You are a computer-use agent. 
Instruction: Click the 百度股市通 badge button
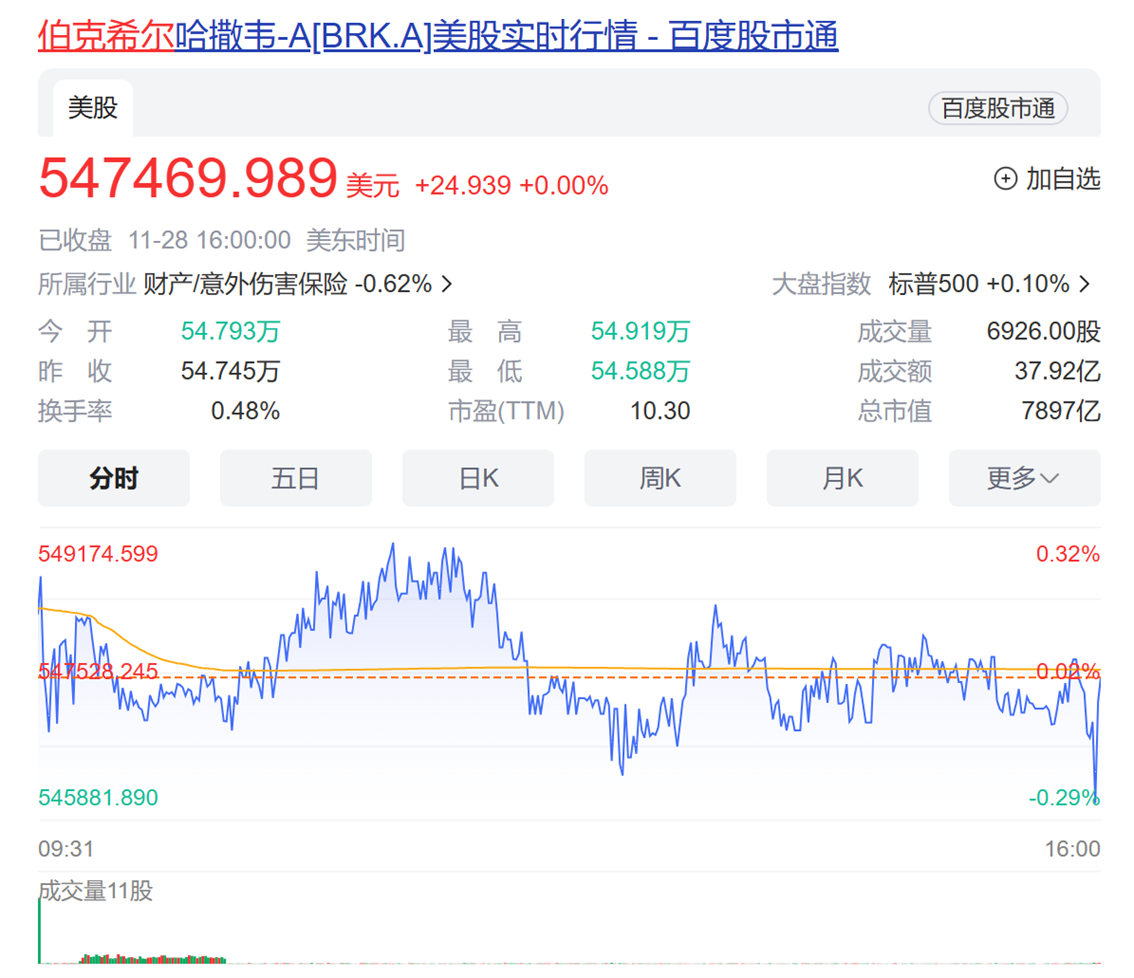coord(998,109)
